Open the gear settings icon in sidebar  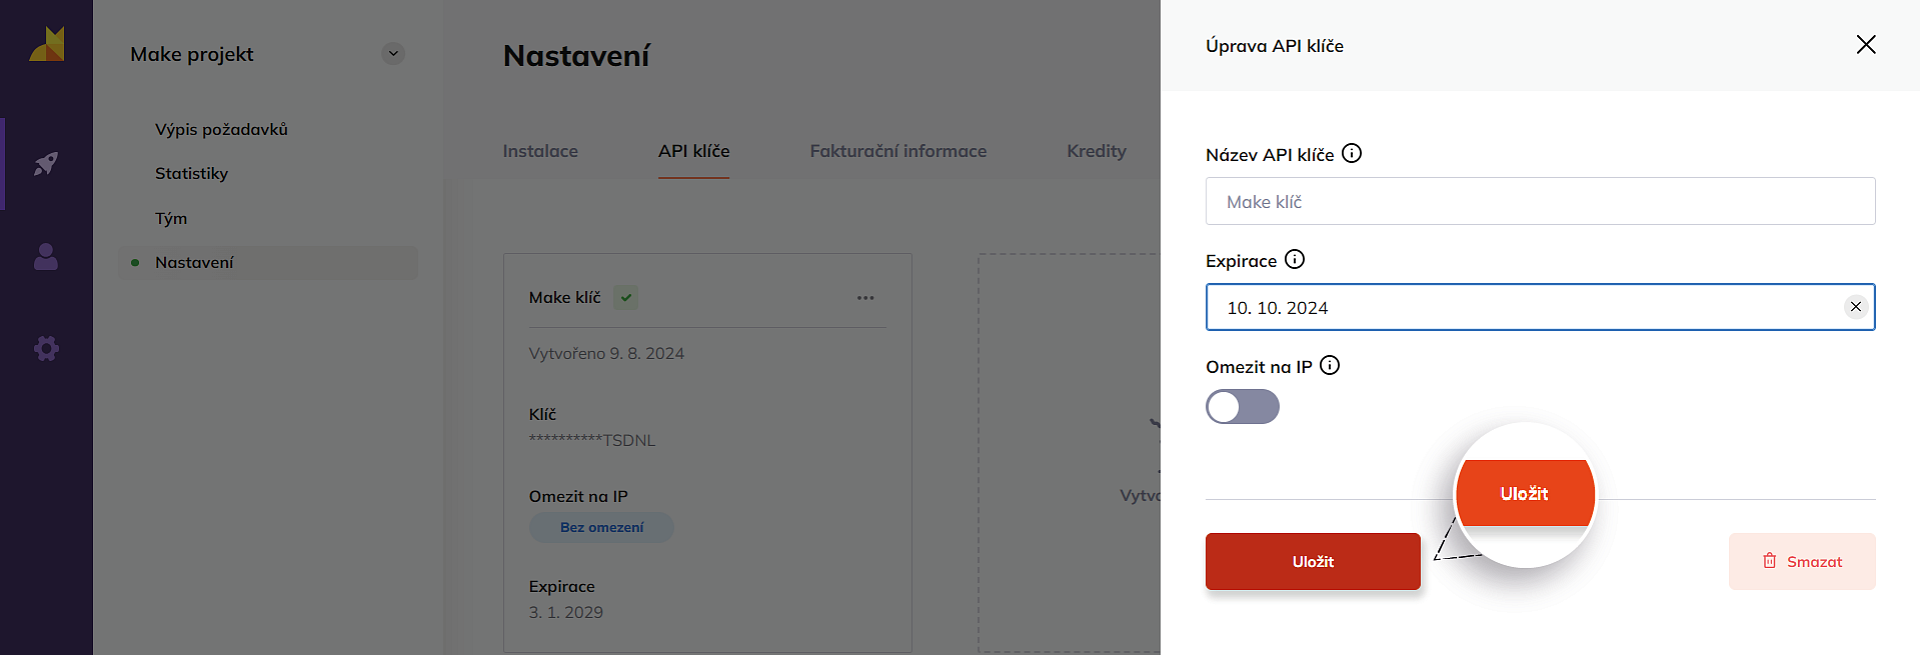(x=46, y=348)
